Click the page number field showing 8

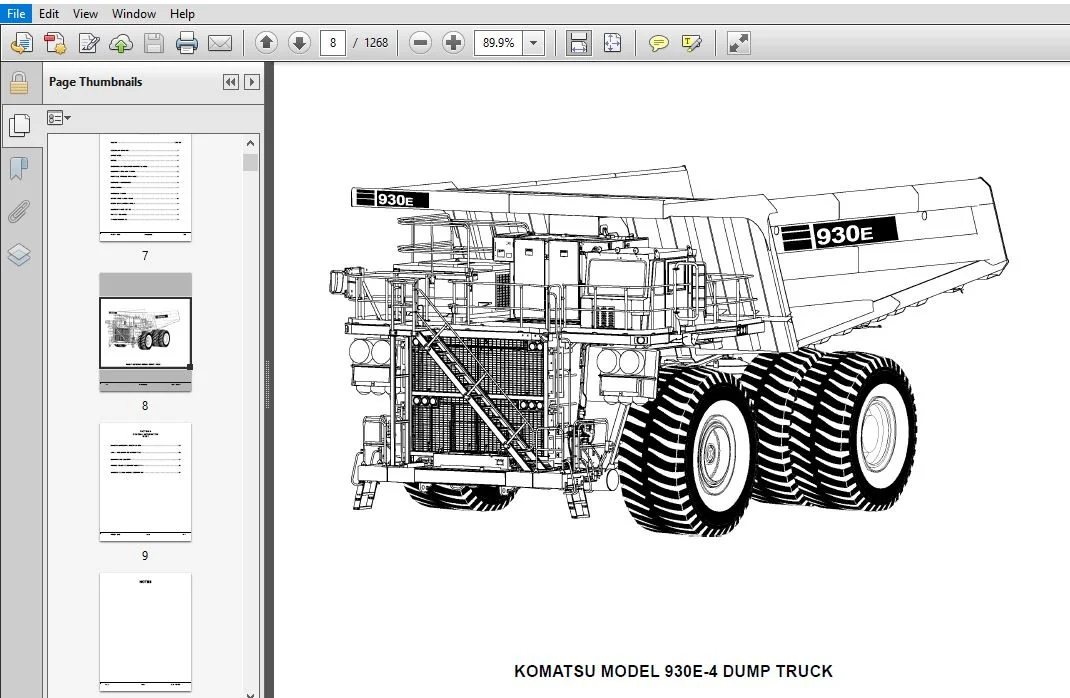pos(333,43)
